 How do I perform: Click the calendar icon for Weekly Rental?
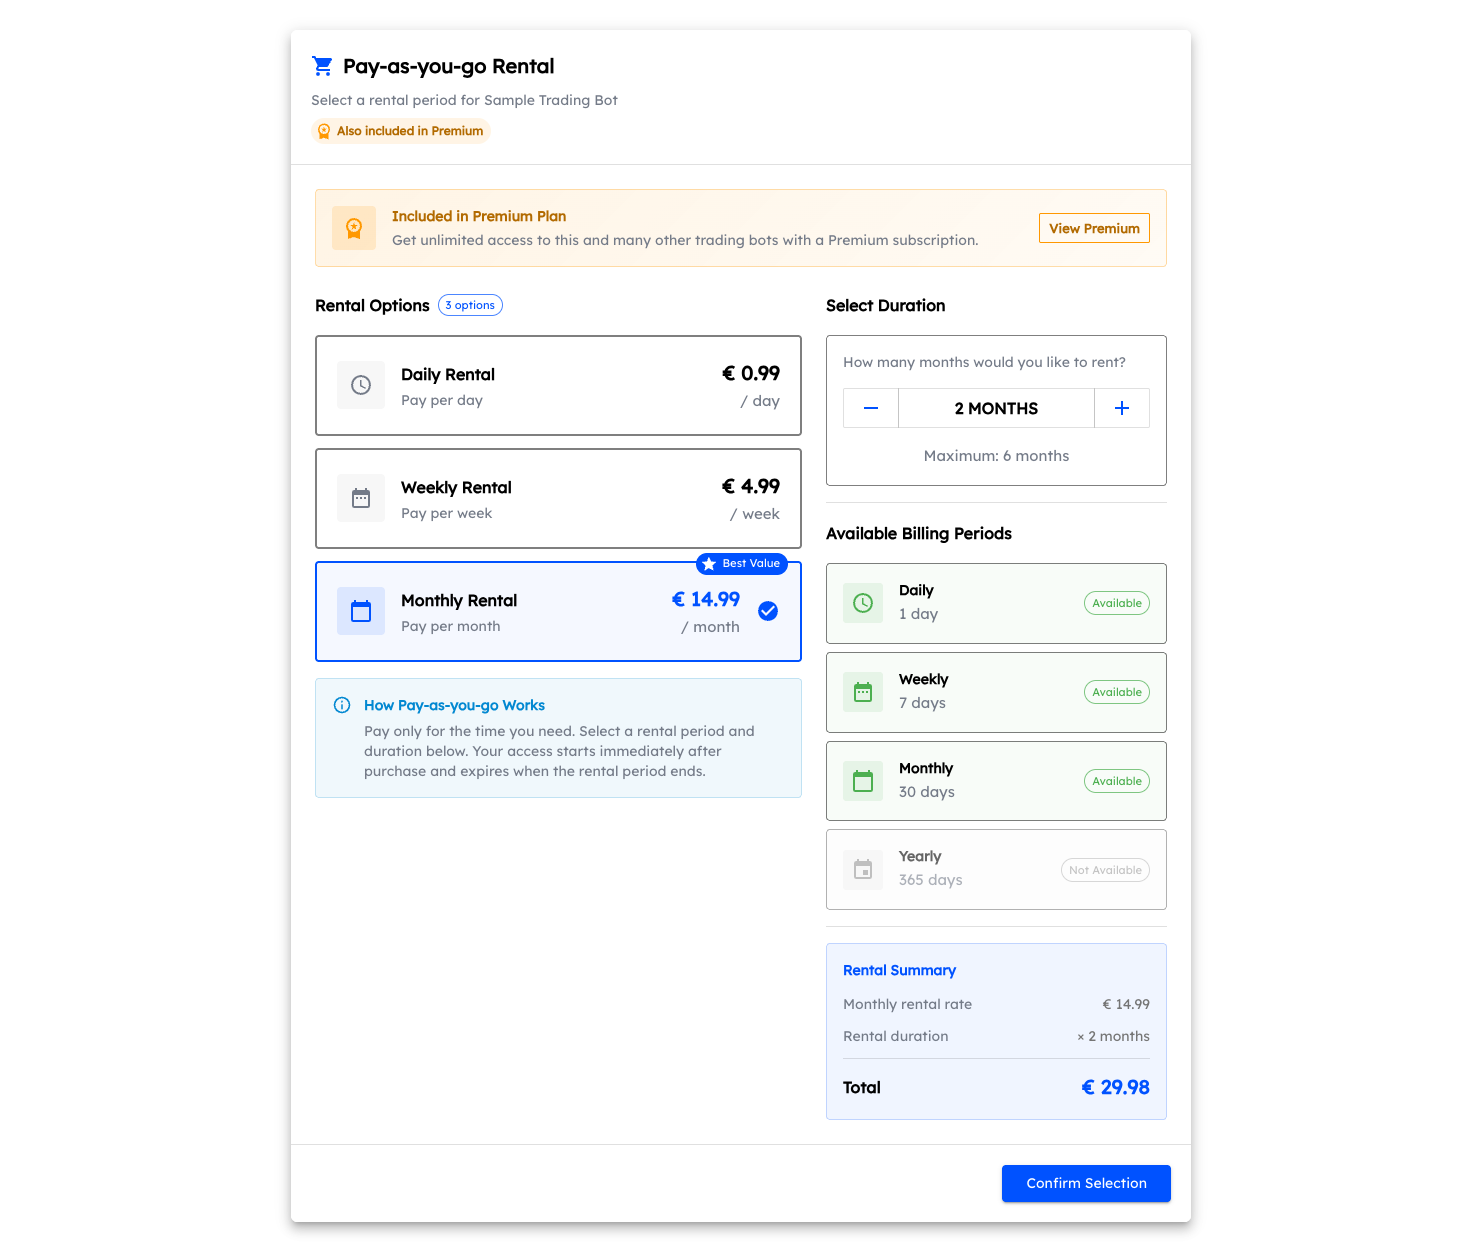click(x=361, y=497)
